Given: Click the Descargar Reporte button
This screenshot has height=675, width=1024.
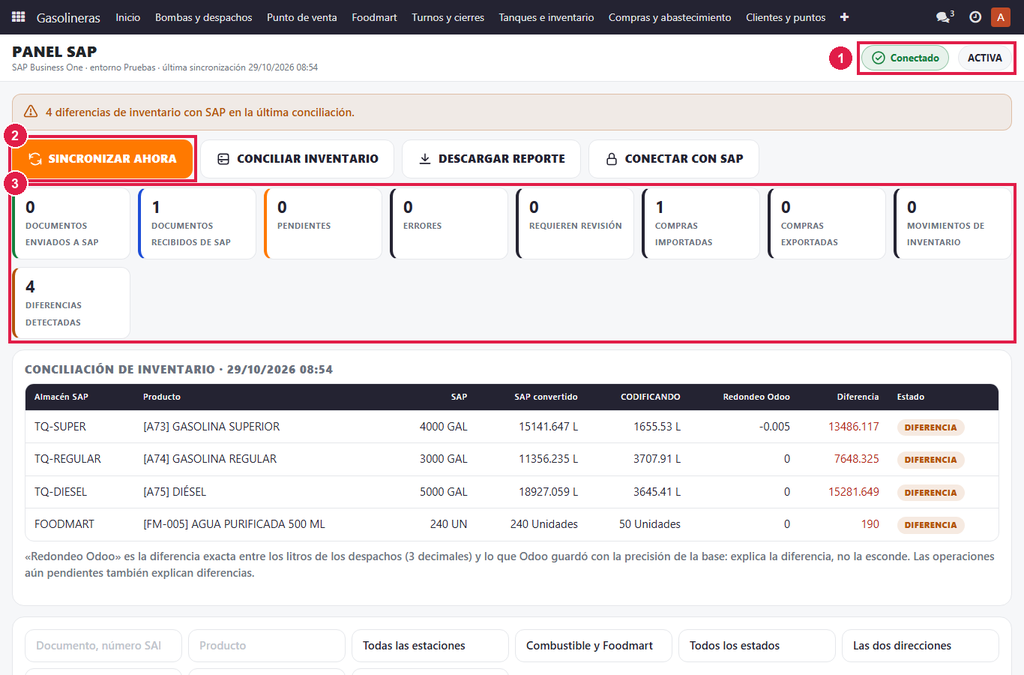Looking at the screenshot, I should (x=491, y=159).
